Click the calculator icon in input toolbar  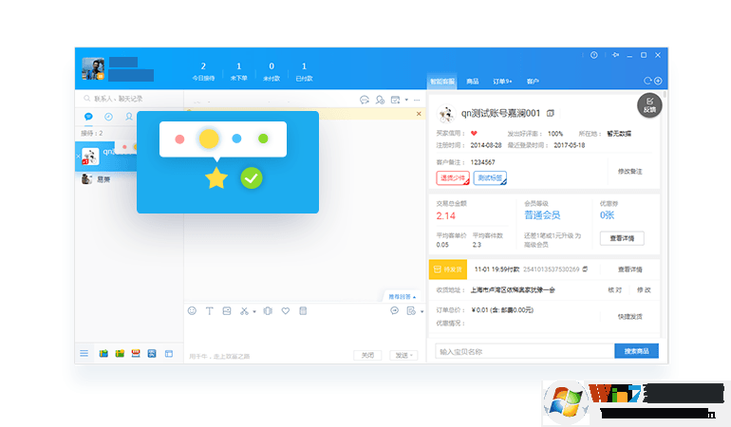303,311
